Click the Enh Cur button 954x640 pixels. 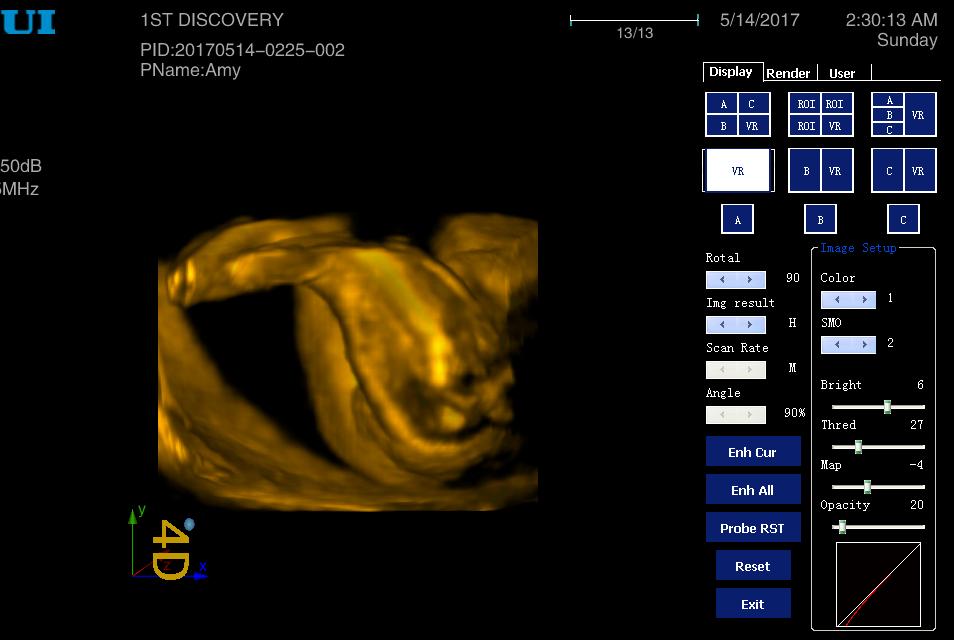pyautogui.click(x=752, y=452)
